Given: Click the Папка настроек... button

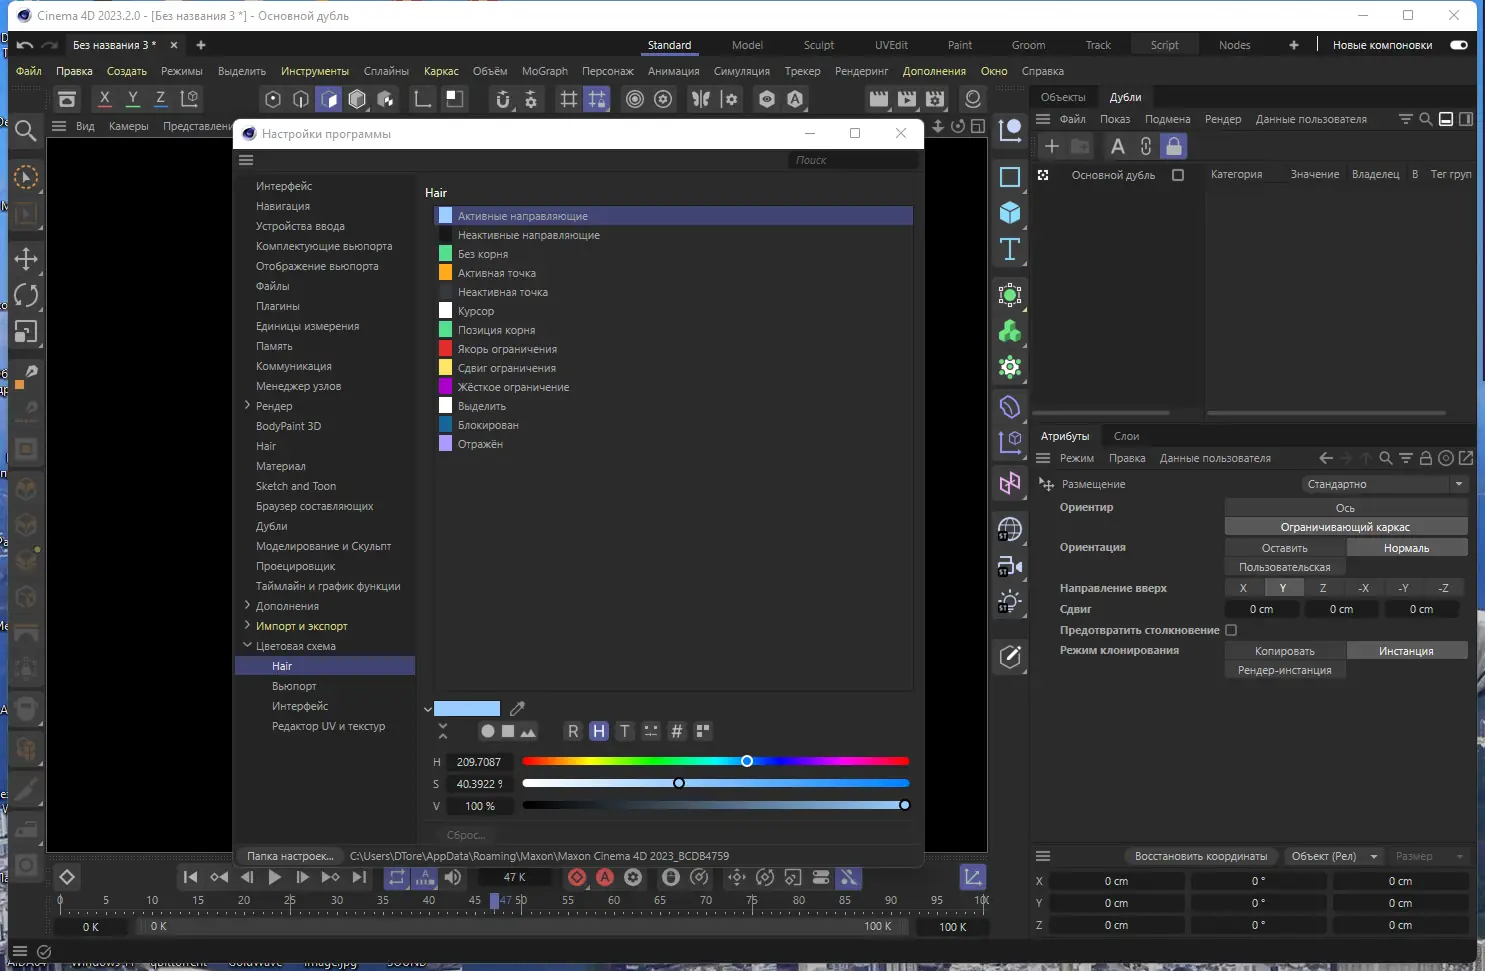Looking at the screenshot, I should (290, 856).
